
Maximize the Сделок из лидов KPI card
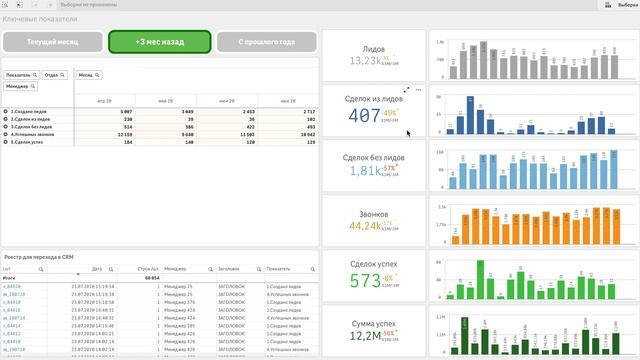tap(407, 90)
